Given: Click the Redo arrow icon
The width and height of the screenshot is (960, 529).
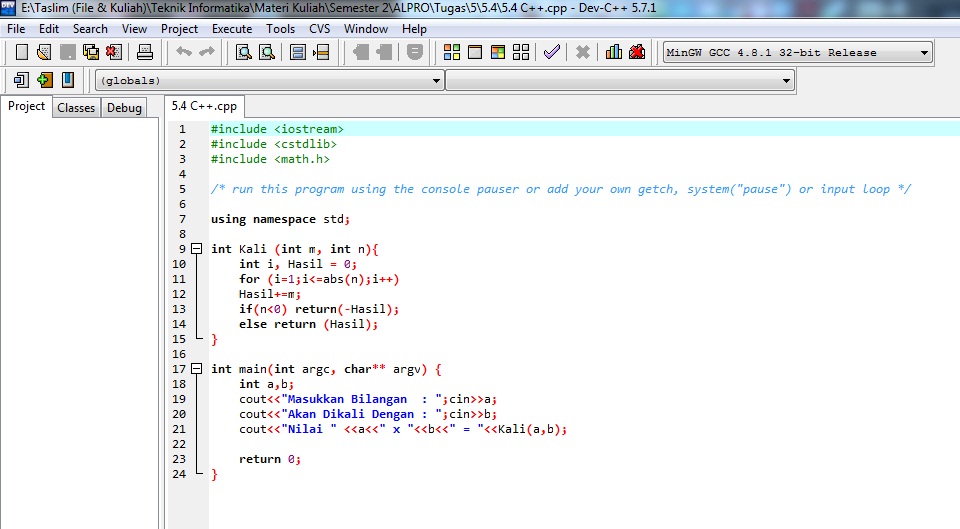Looking at the screenshot, I should click(207, 52).
